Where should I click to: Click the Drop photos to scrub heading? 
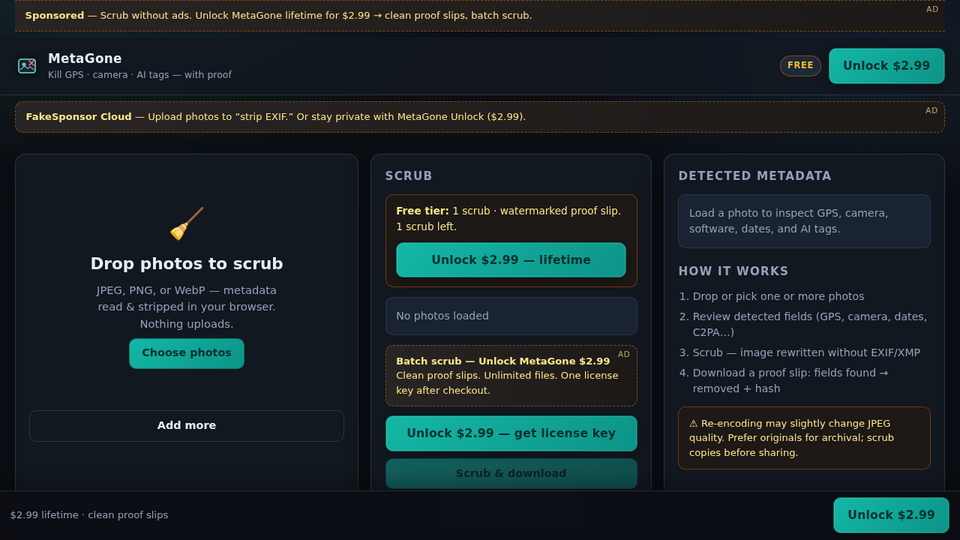pos(187,263)
